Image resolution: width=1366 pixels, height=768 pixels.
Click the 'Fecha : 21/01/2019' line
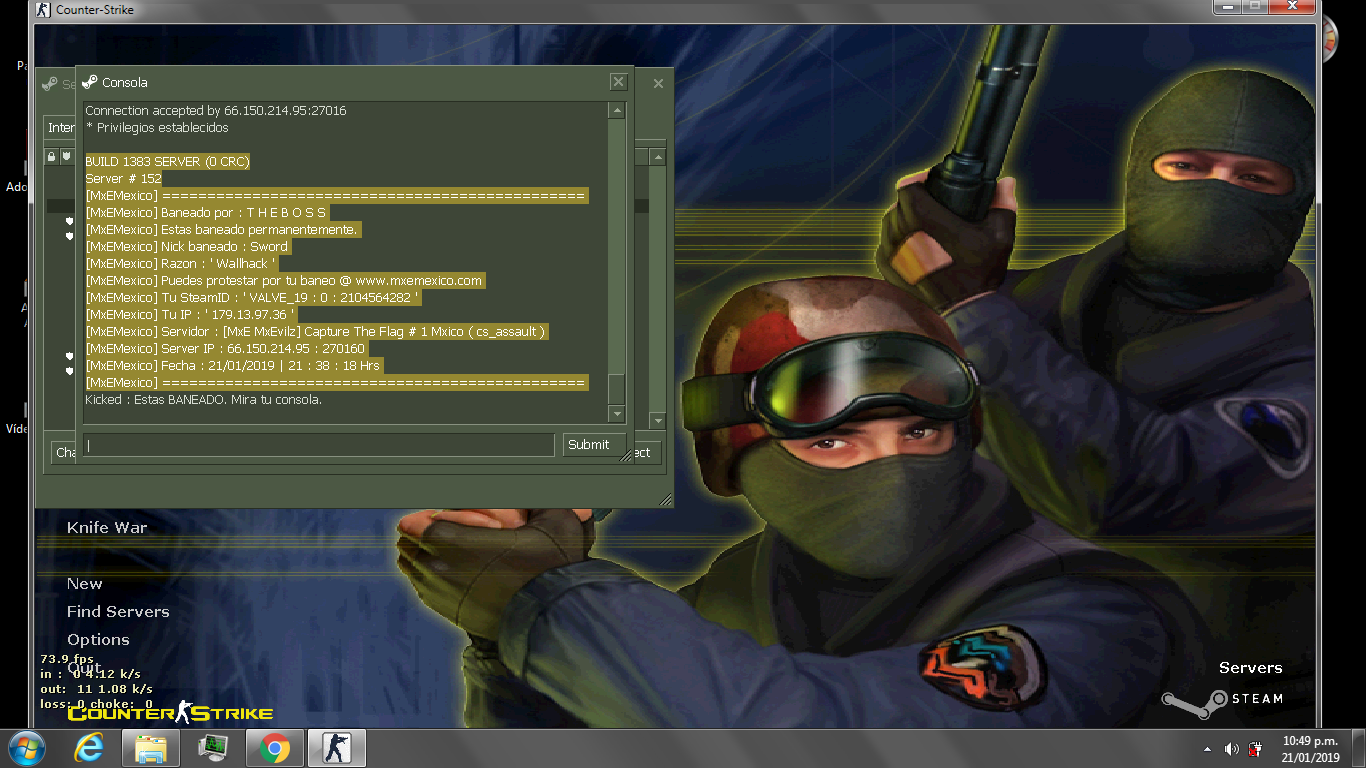(x=234, y=366)
